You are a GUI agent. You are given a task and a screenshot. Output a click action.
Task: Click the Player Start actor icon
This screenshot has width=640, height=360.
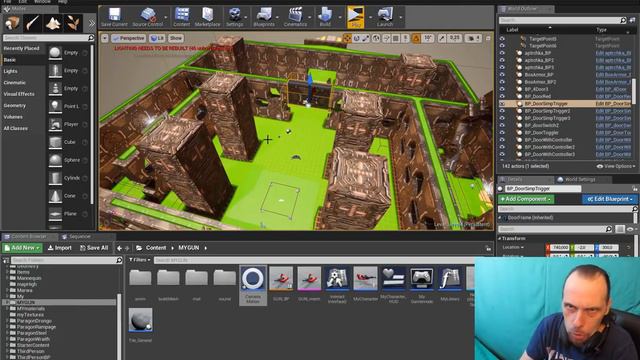(x=55, y=124)
